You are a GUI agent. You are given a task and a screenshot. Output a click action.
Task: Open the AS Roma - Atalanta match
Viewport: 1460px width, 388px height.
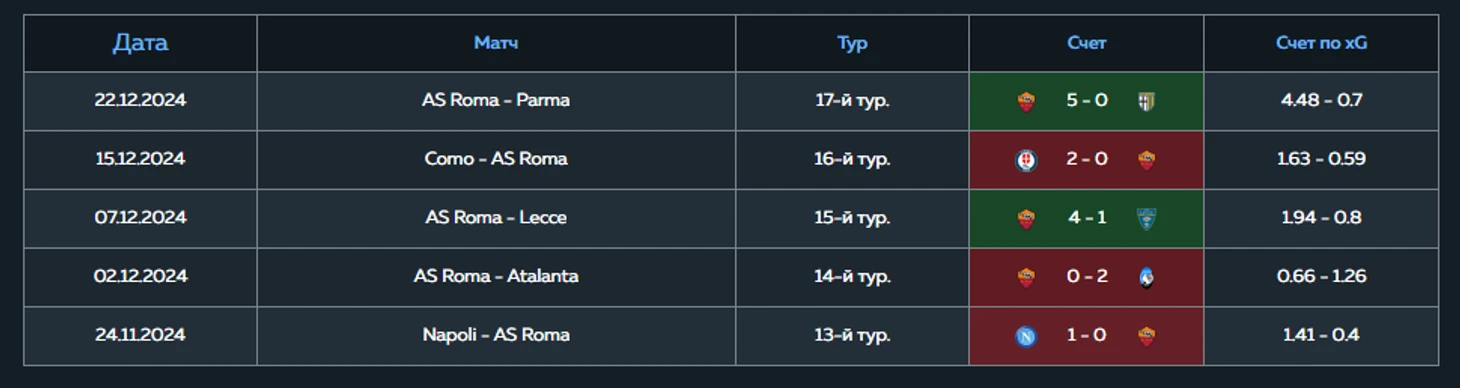click(496, 276)
